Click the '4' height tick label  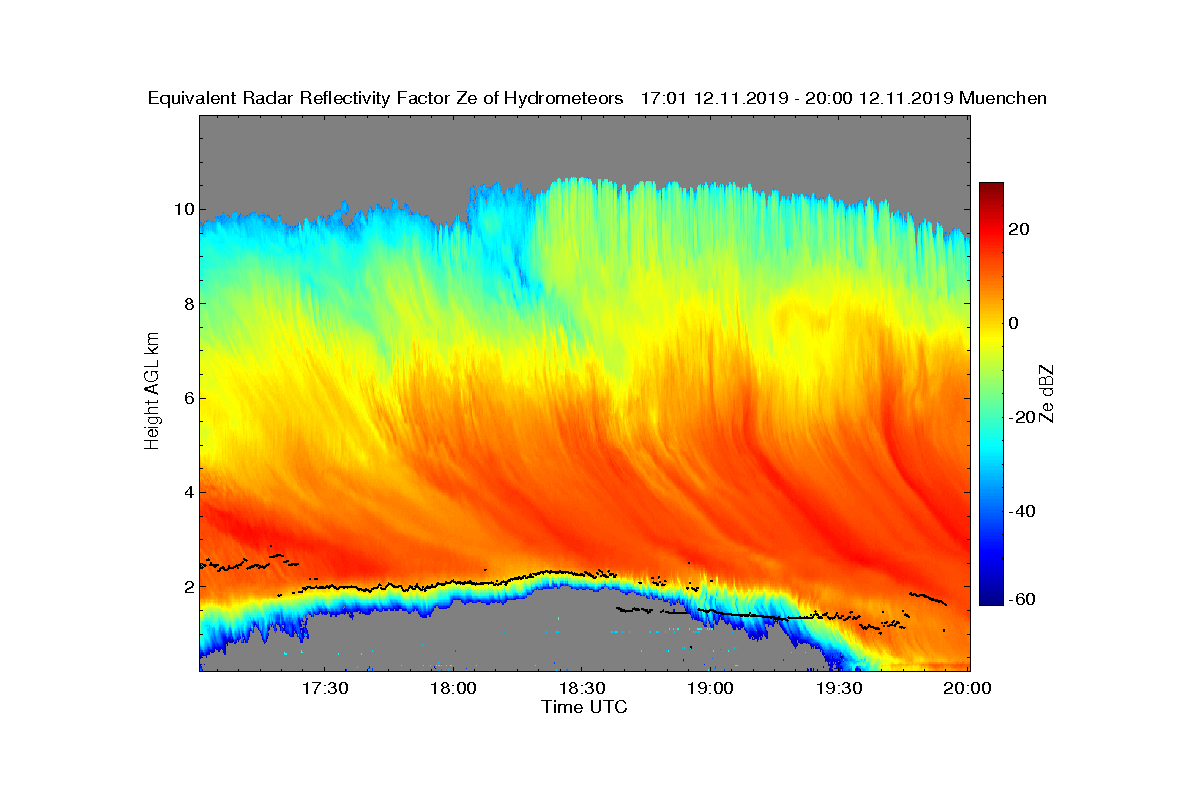[188, 492]
